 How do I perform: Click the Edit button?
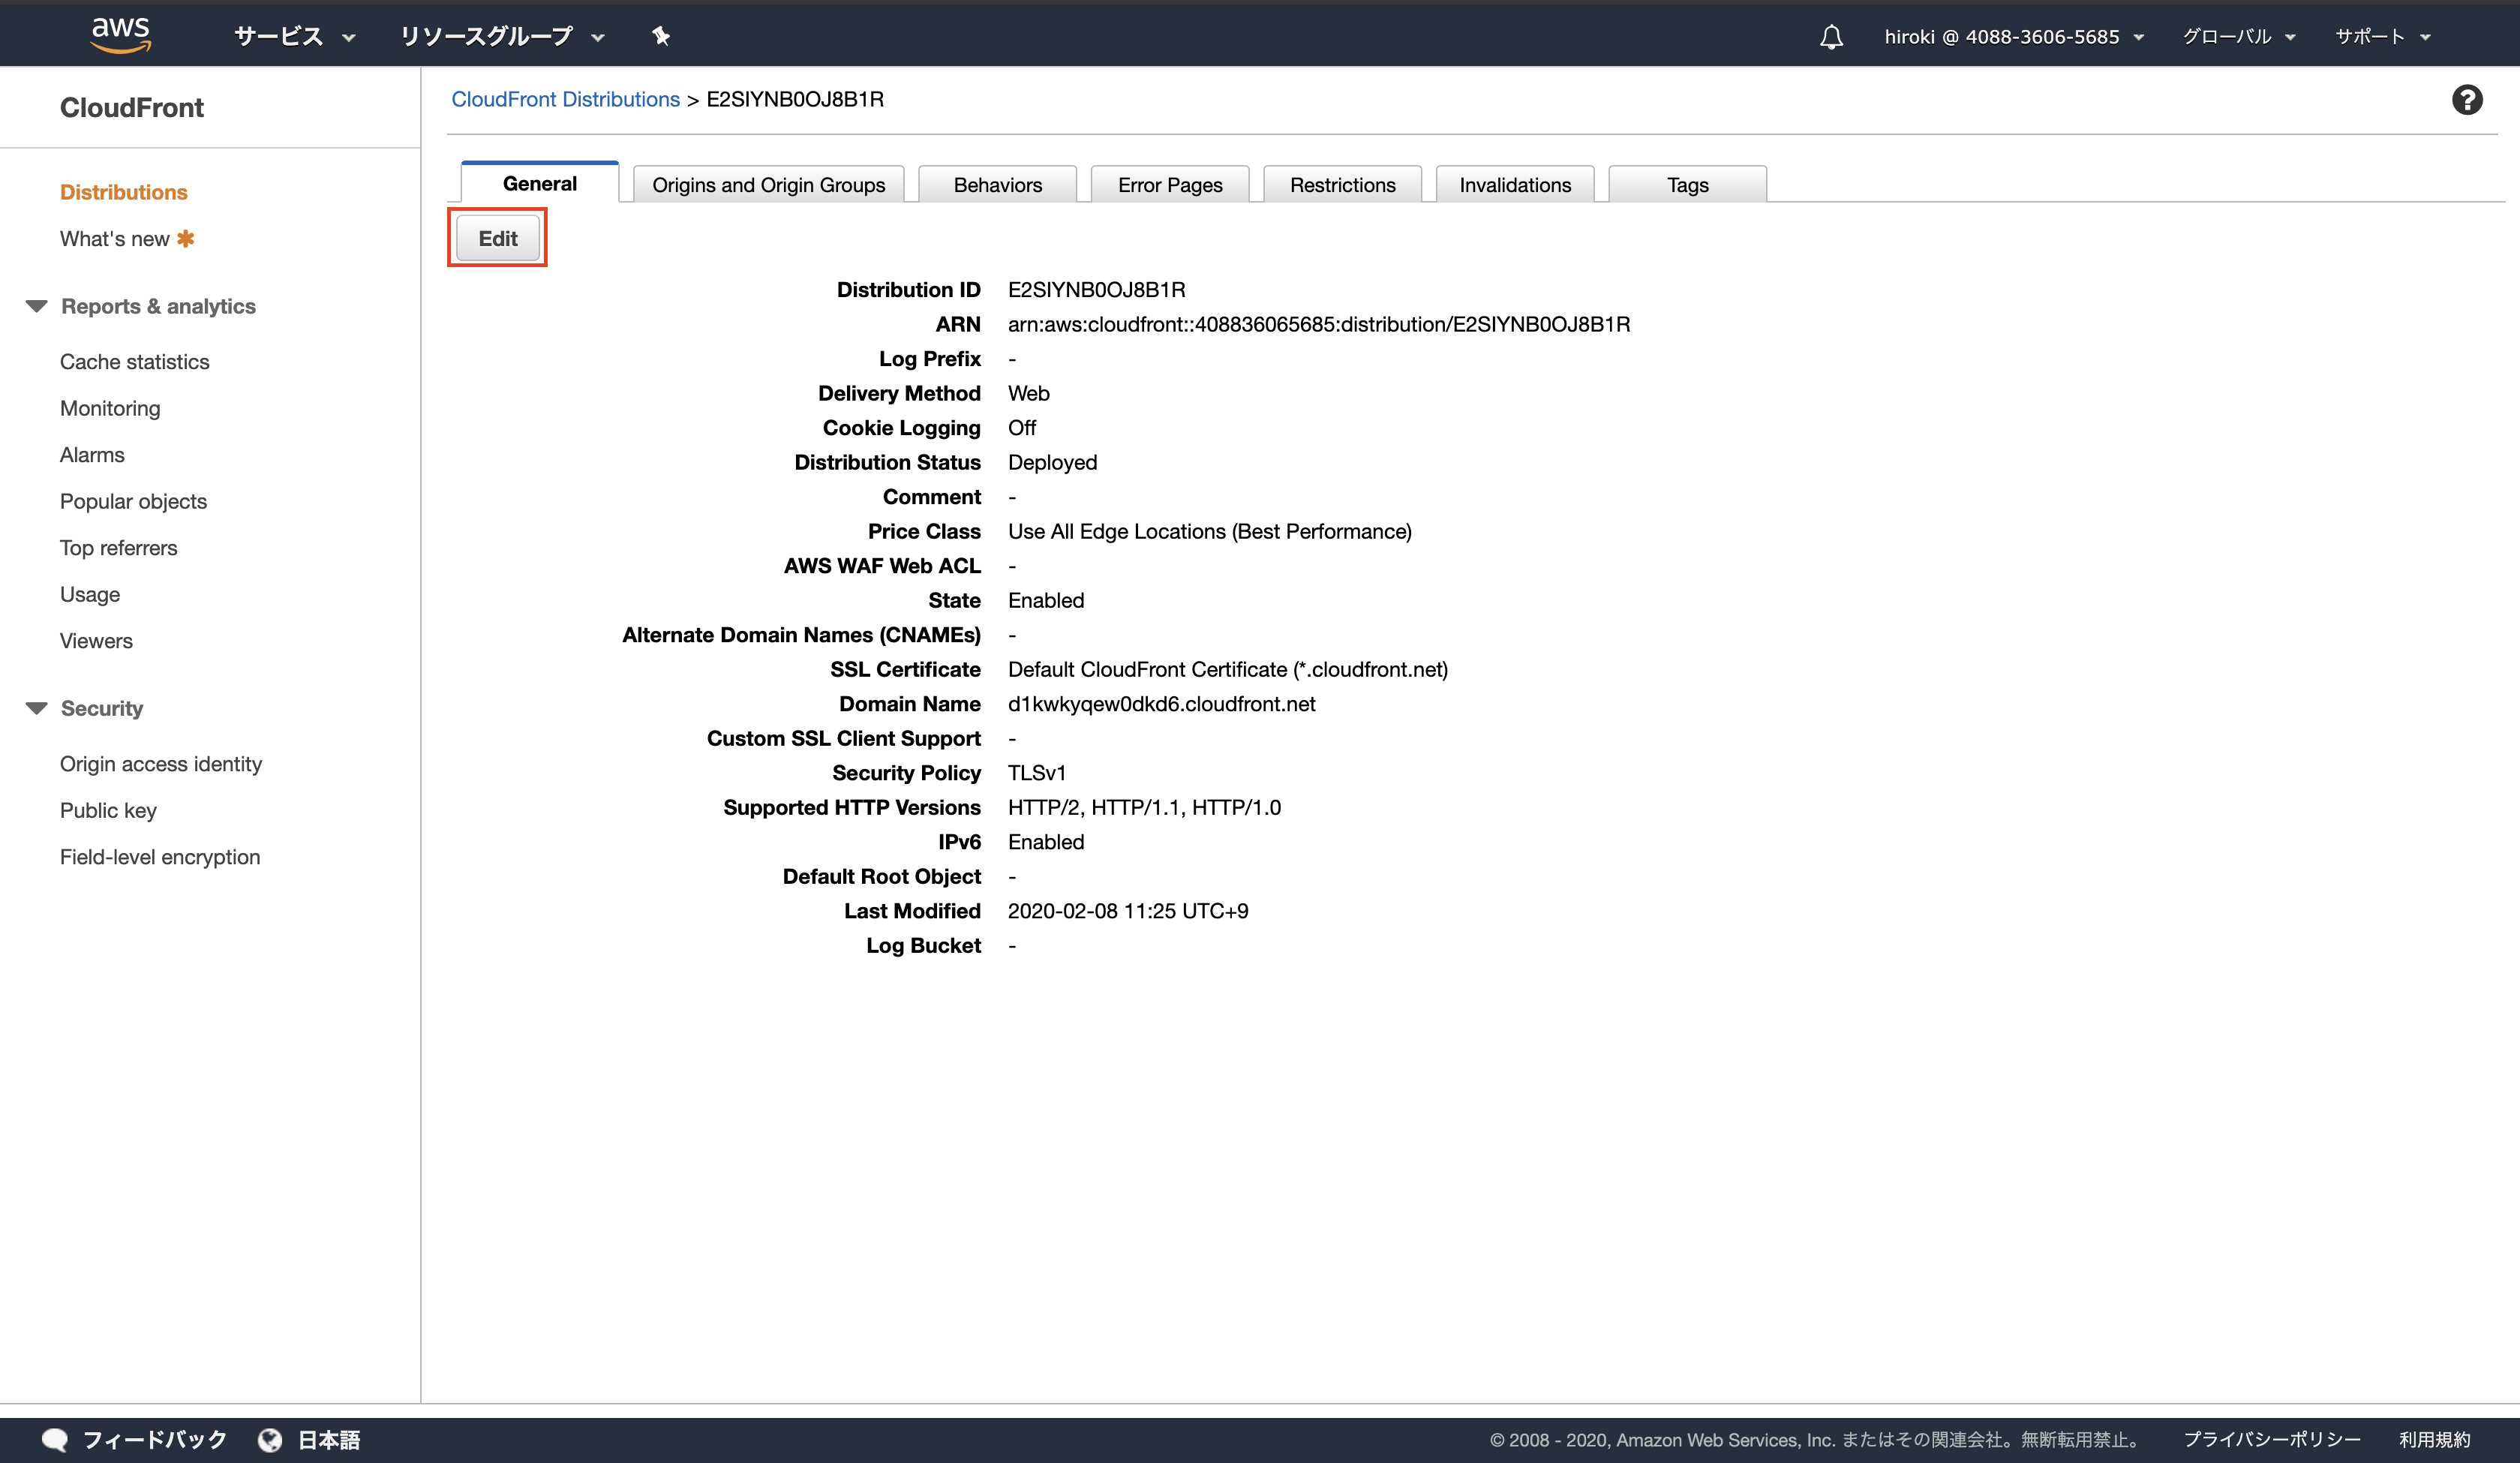click(497, 238)
